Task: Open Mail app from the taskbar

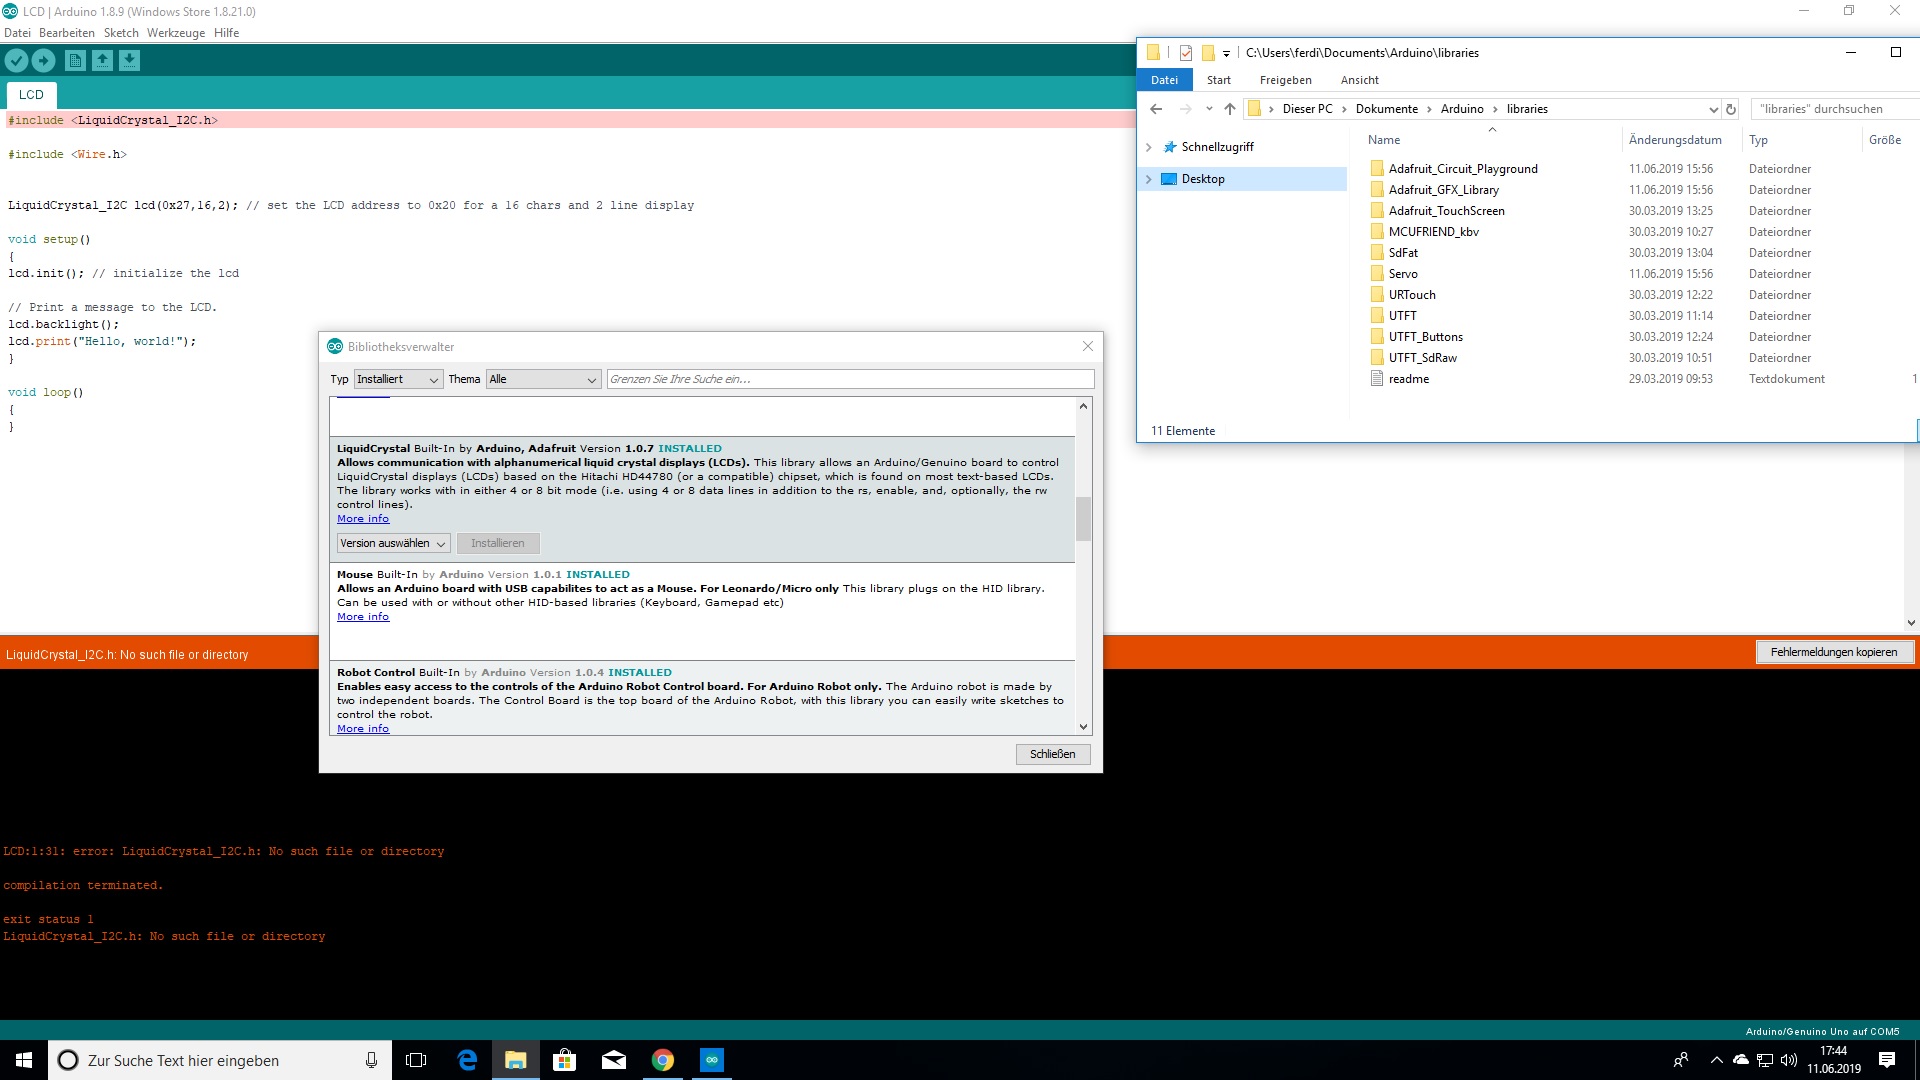Action: (x=614, y=1060)
